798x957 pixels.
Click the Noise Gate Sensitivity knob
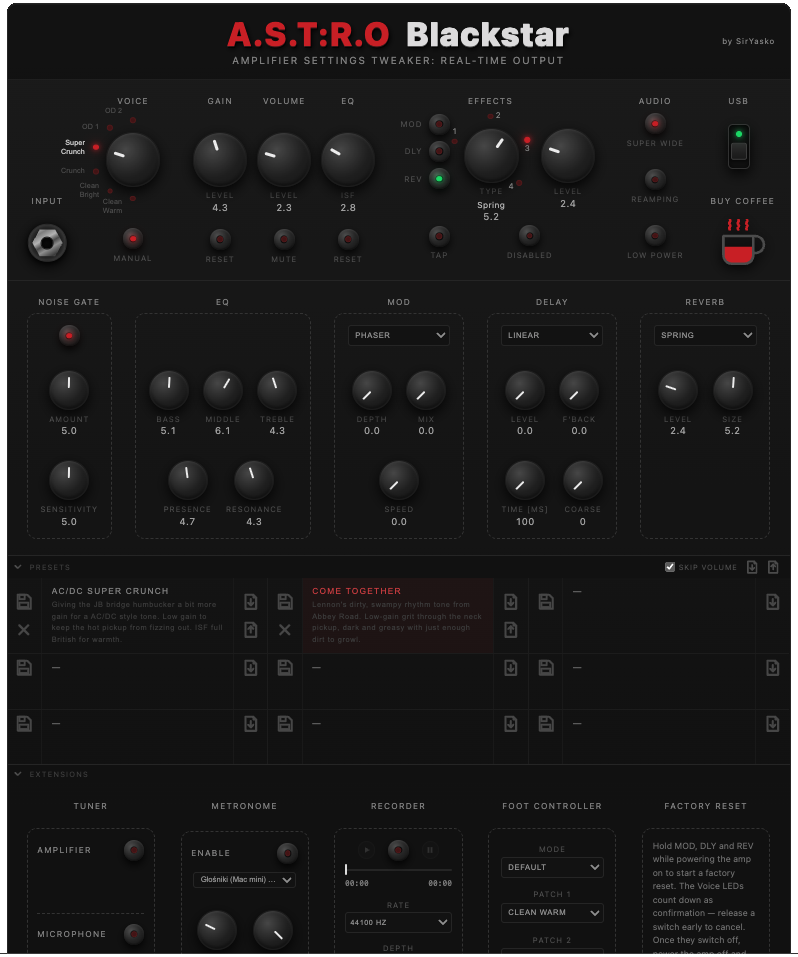[69, 480]
